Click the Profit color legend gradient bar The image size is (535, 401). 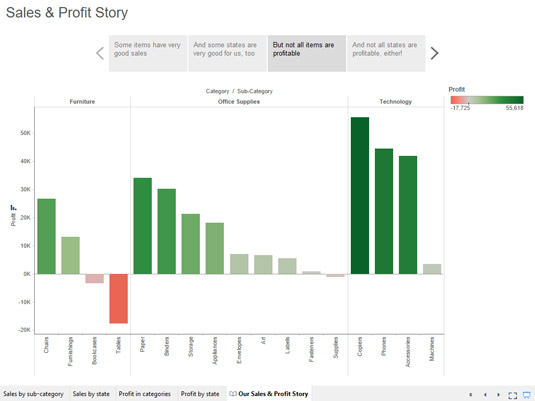(x=487, y=100)
